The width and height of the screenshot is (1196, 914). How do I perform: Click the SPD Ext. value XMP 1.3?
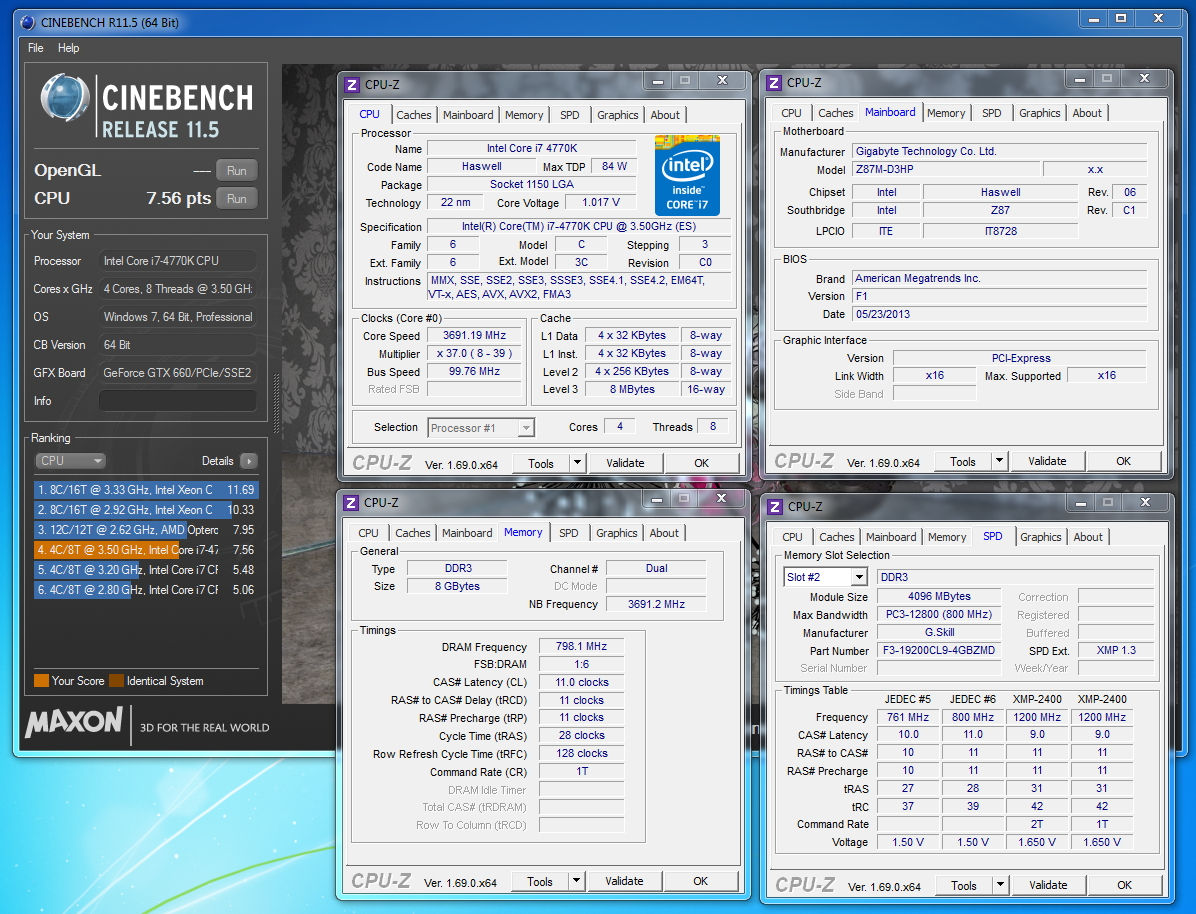click(1116, 650)
